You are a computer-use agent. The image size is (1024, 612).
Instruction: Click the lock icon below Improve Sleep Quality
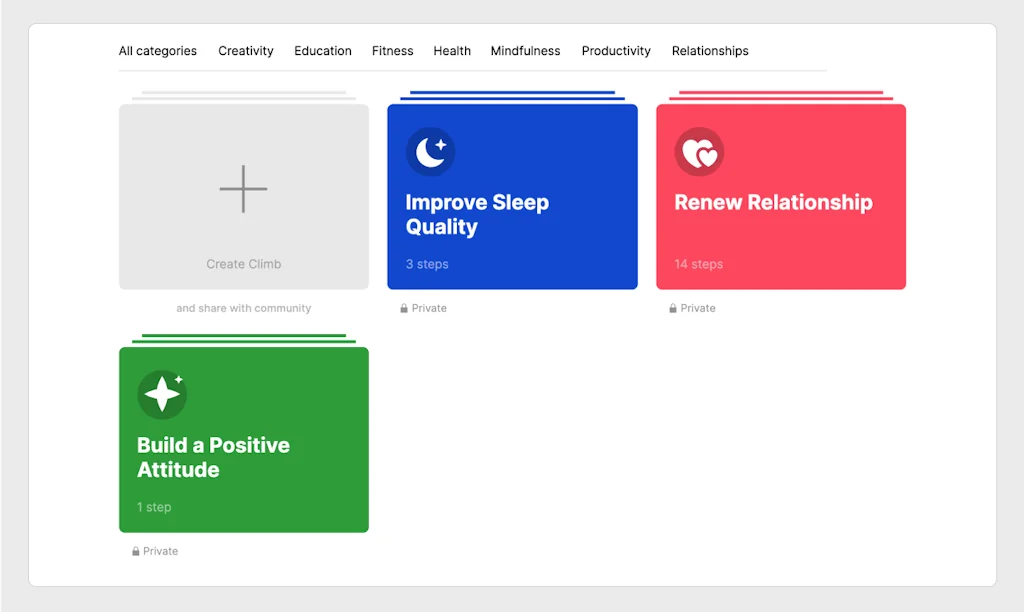click(404, 309)
